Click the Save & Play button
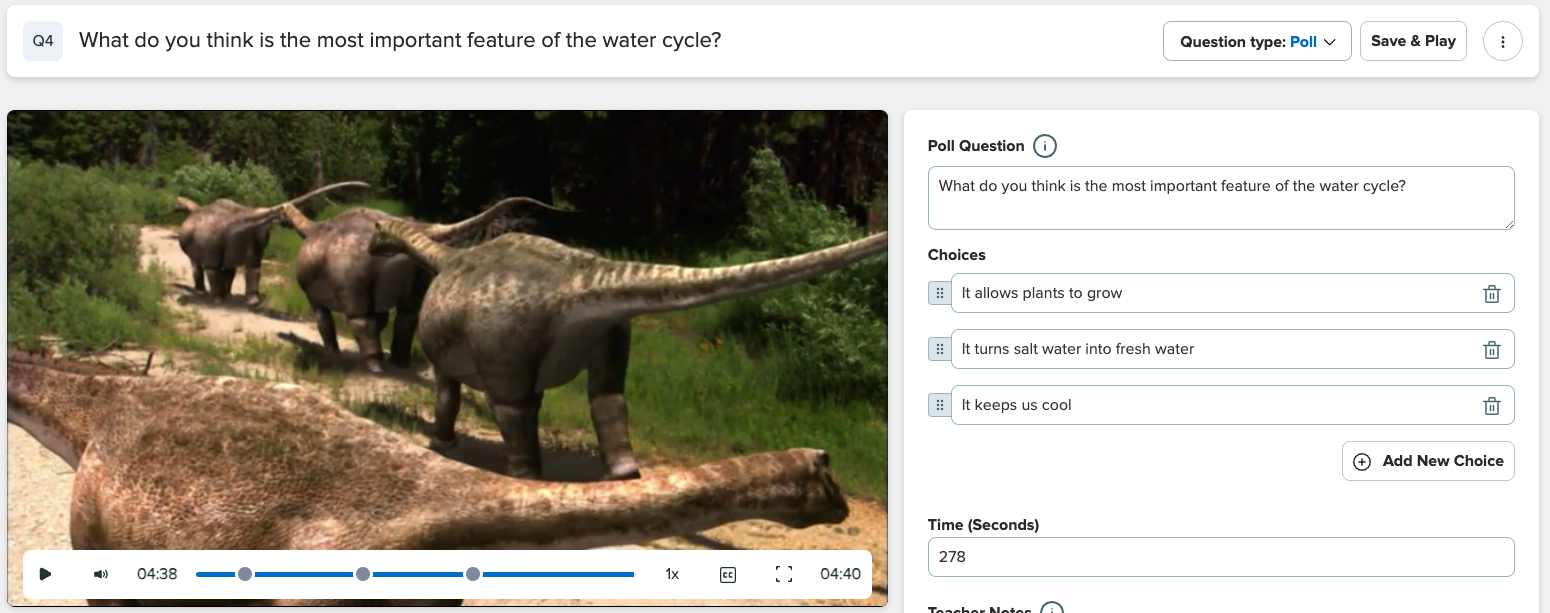 coord(1413,41)
